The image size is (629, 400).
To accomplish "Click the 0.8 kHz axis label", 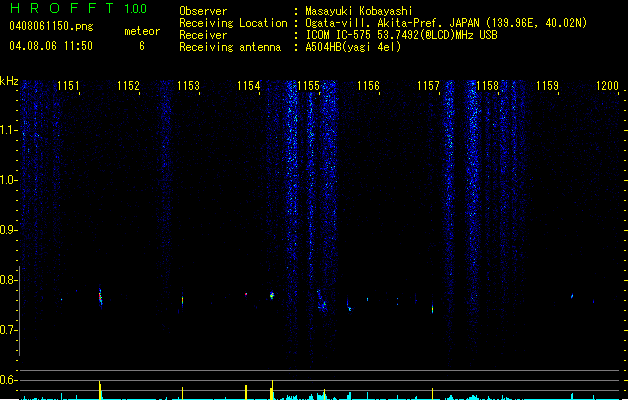I will (x=8, y=280).
